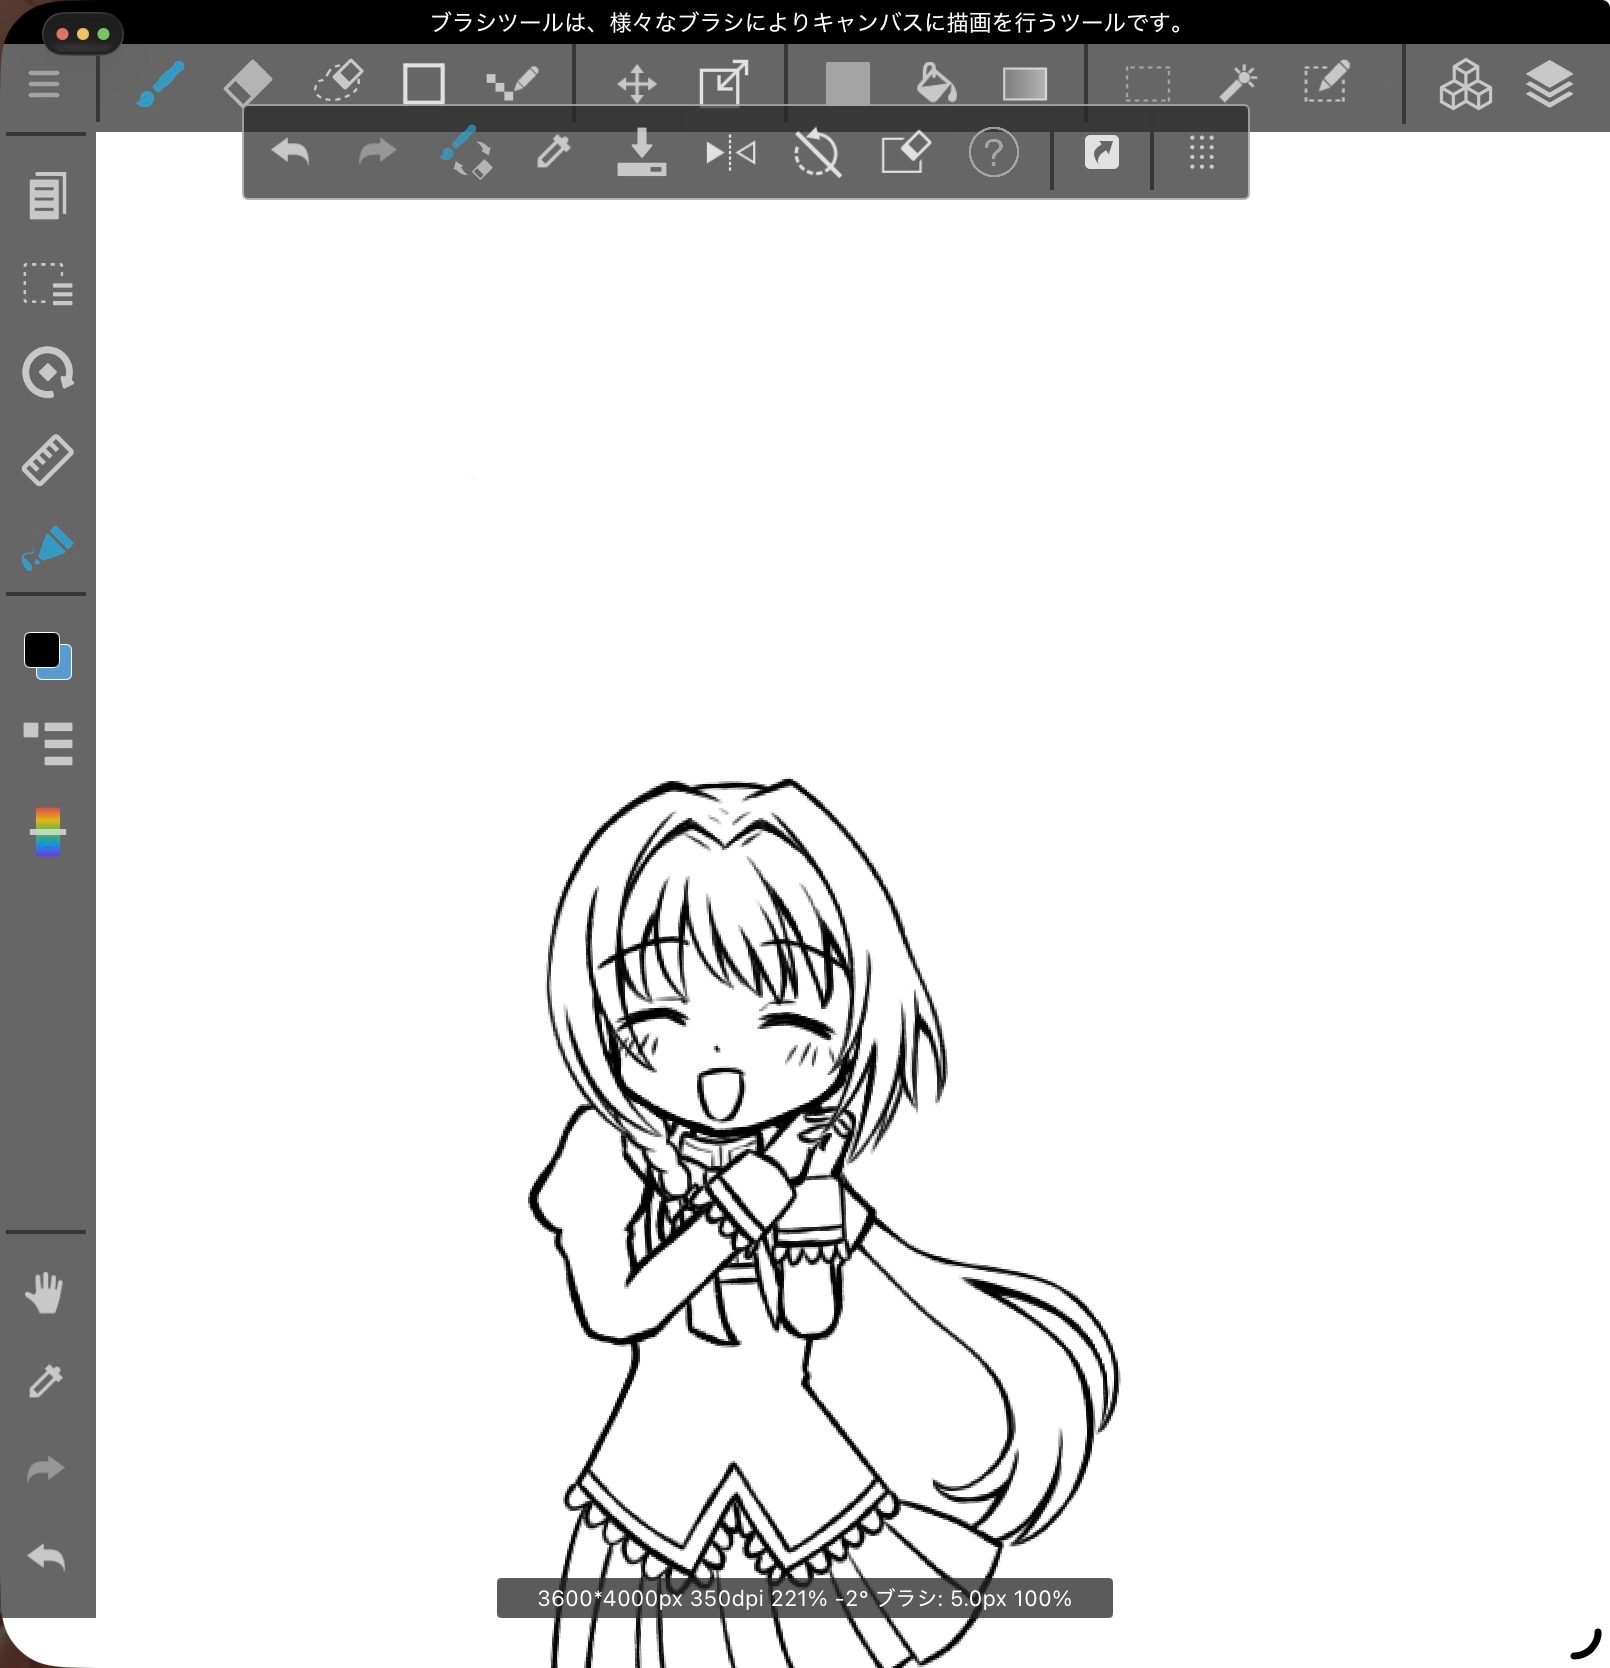Open the Layers panel icon
This screenshot has height=1668, width=1610.
tap(1549, 84)
